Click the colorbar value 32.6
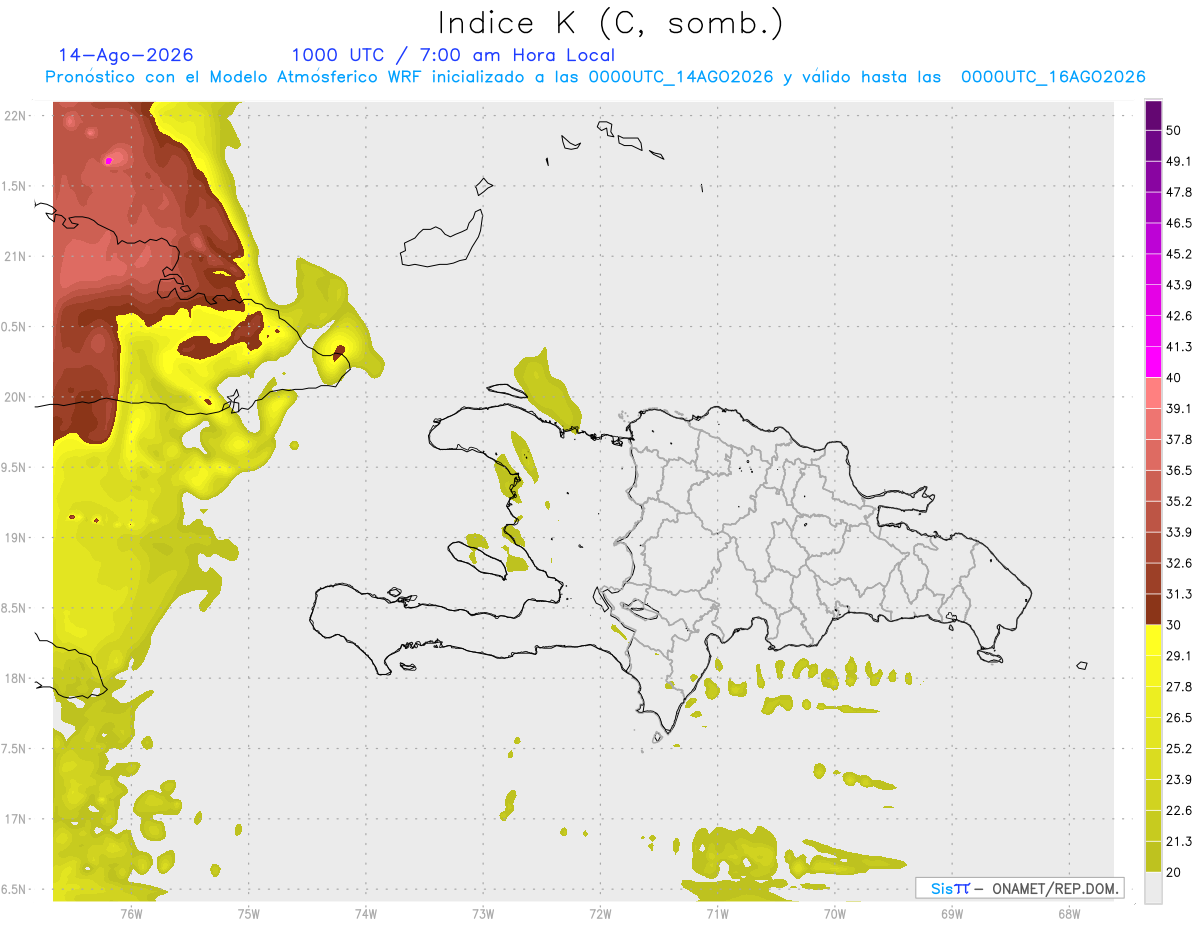Viewport: 1200px width, 927px height. click(1179, 563)
